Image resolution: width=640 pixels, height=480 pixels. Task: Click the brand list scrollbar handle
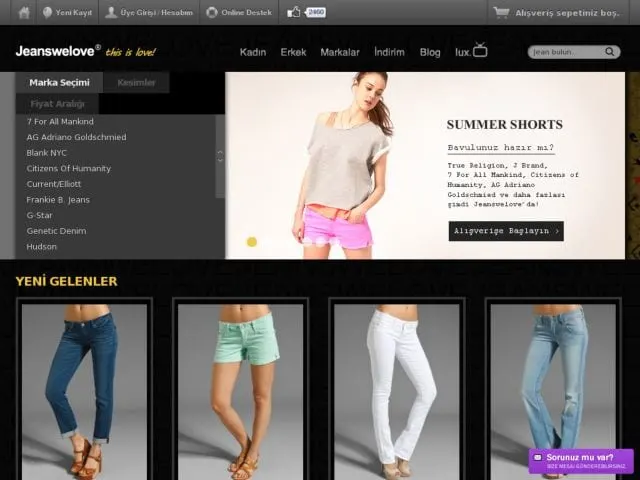[220, 156]
